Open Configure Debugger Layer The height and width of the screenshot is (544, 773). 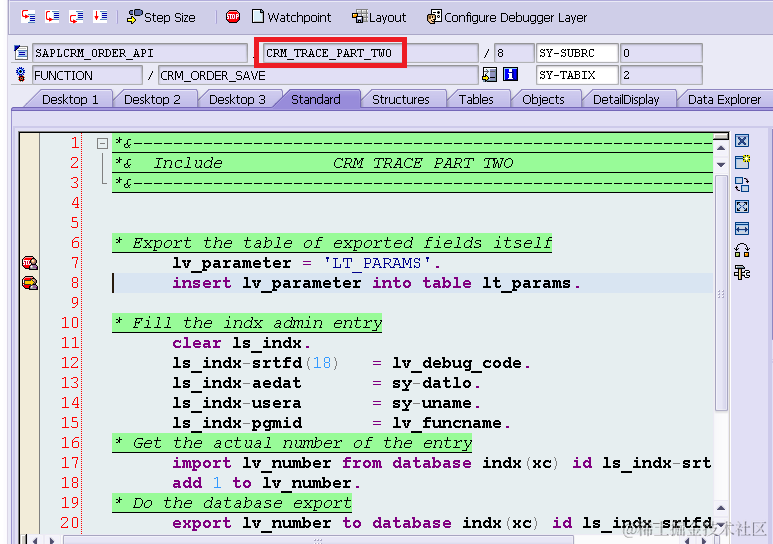click(507, 17)
